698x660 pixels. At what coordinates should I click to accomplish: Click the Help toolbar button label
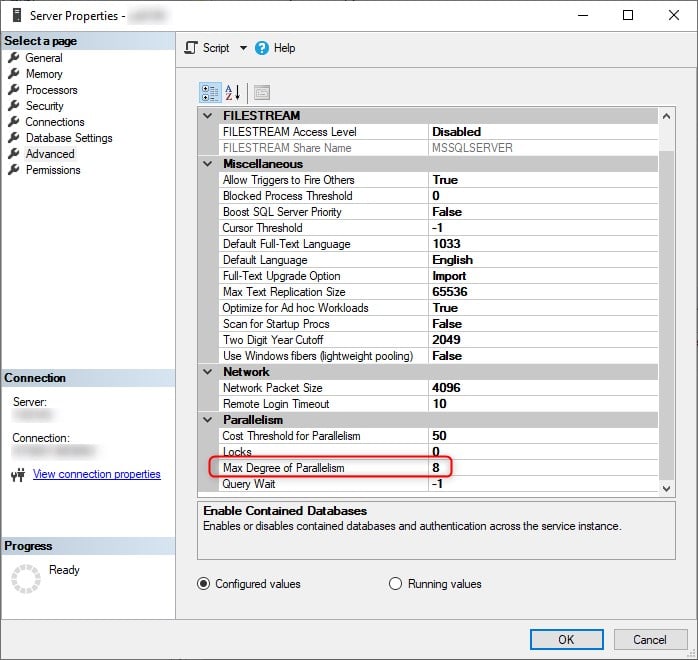[284, 48]
